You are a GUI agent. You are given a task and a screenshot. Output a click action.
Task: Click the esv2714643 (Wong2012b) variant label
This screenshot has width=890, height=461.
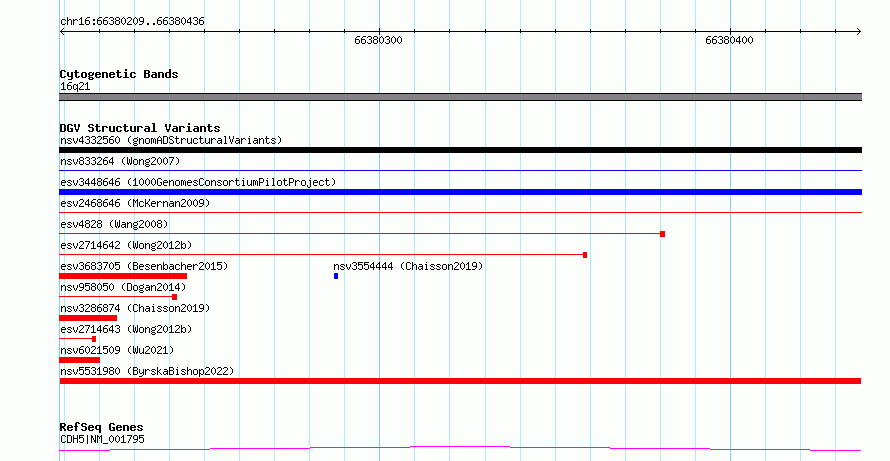[x=126, y=329]
